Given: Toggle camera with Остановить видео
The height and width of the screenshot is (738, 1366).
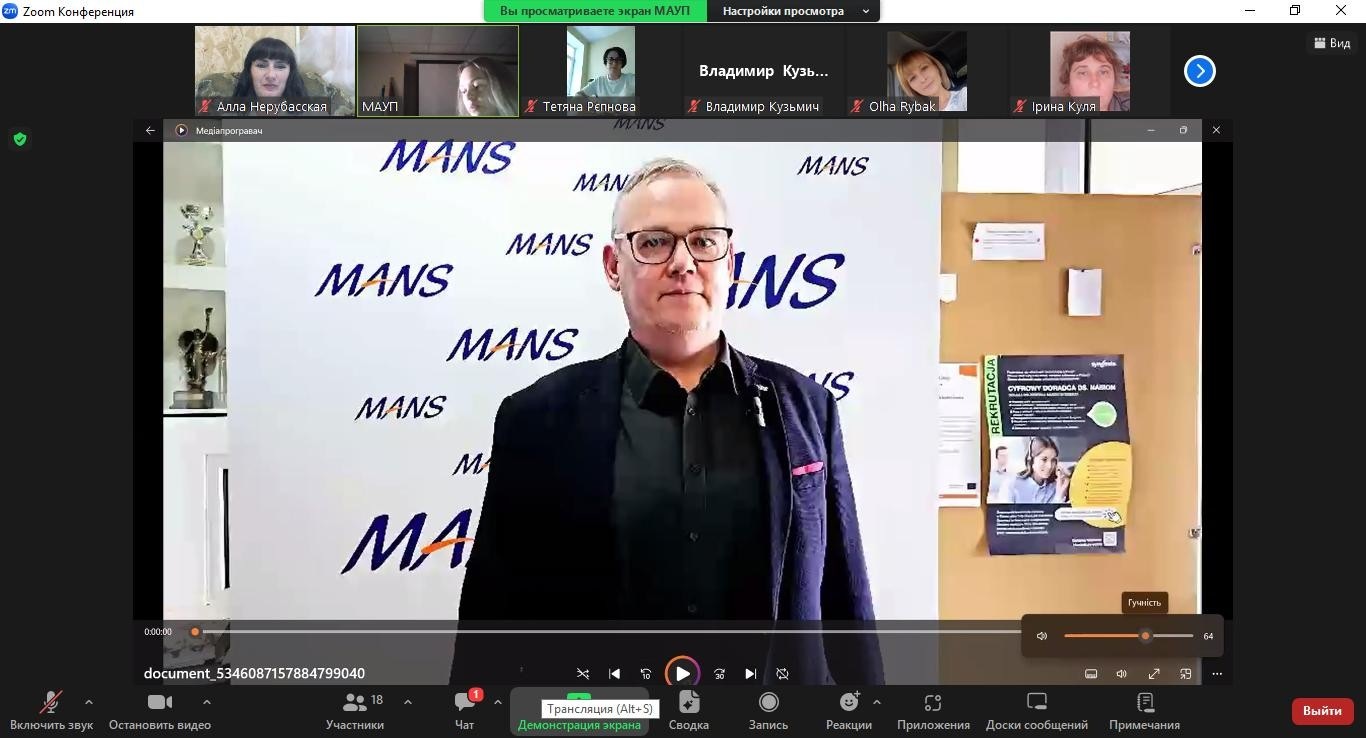Looking at the screenshot, I should [x=160, y=703].
